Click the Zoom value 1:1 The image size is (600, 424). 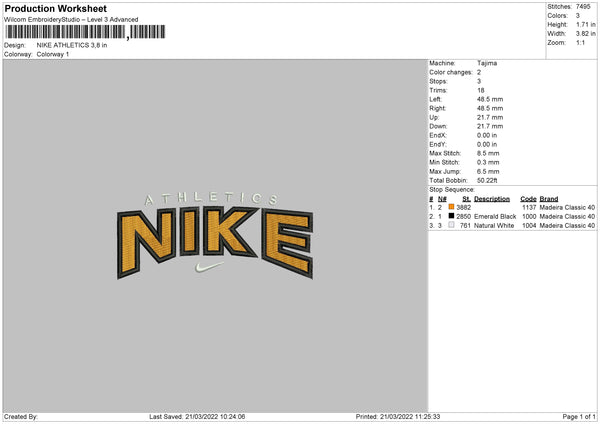coord(580,42)
